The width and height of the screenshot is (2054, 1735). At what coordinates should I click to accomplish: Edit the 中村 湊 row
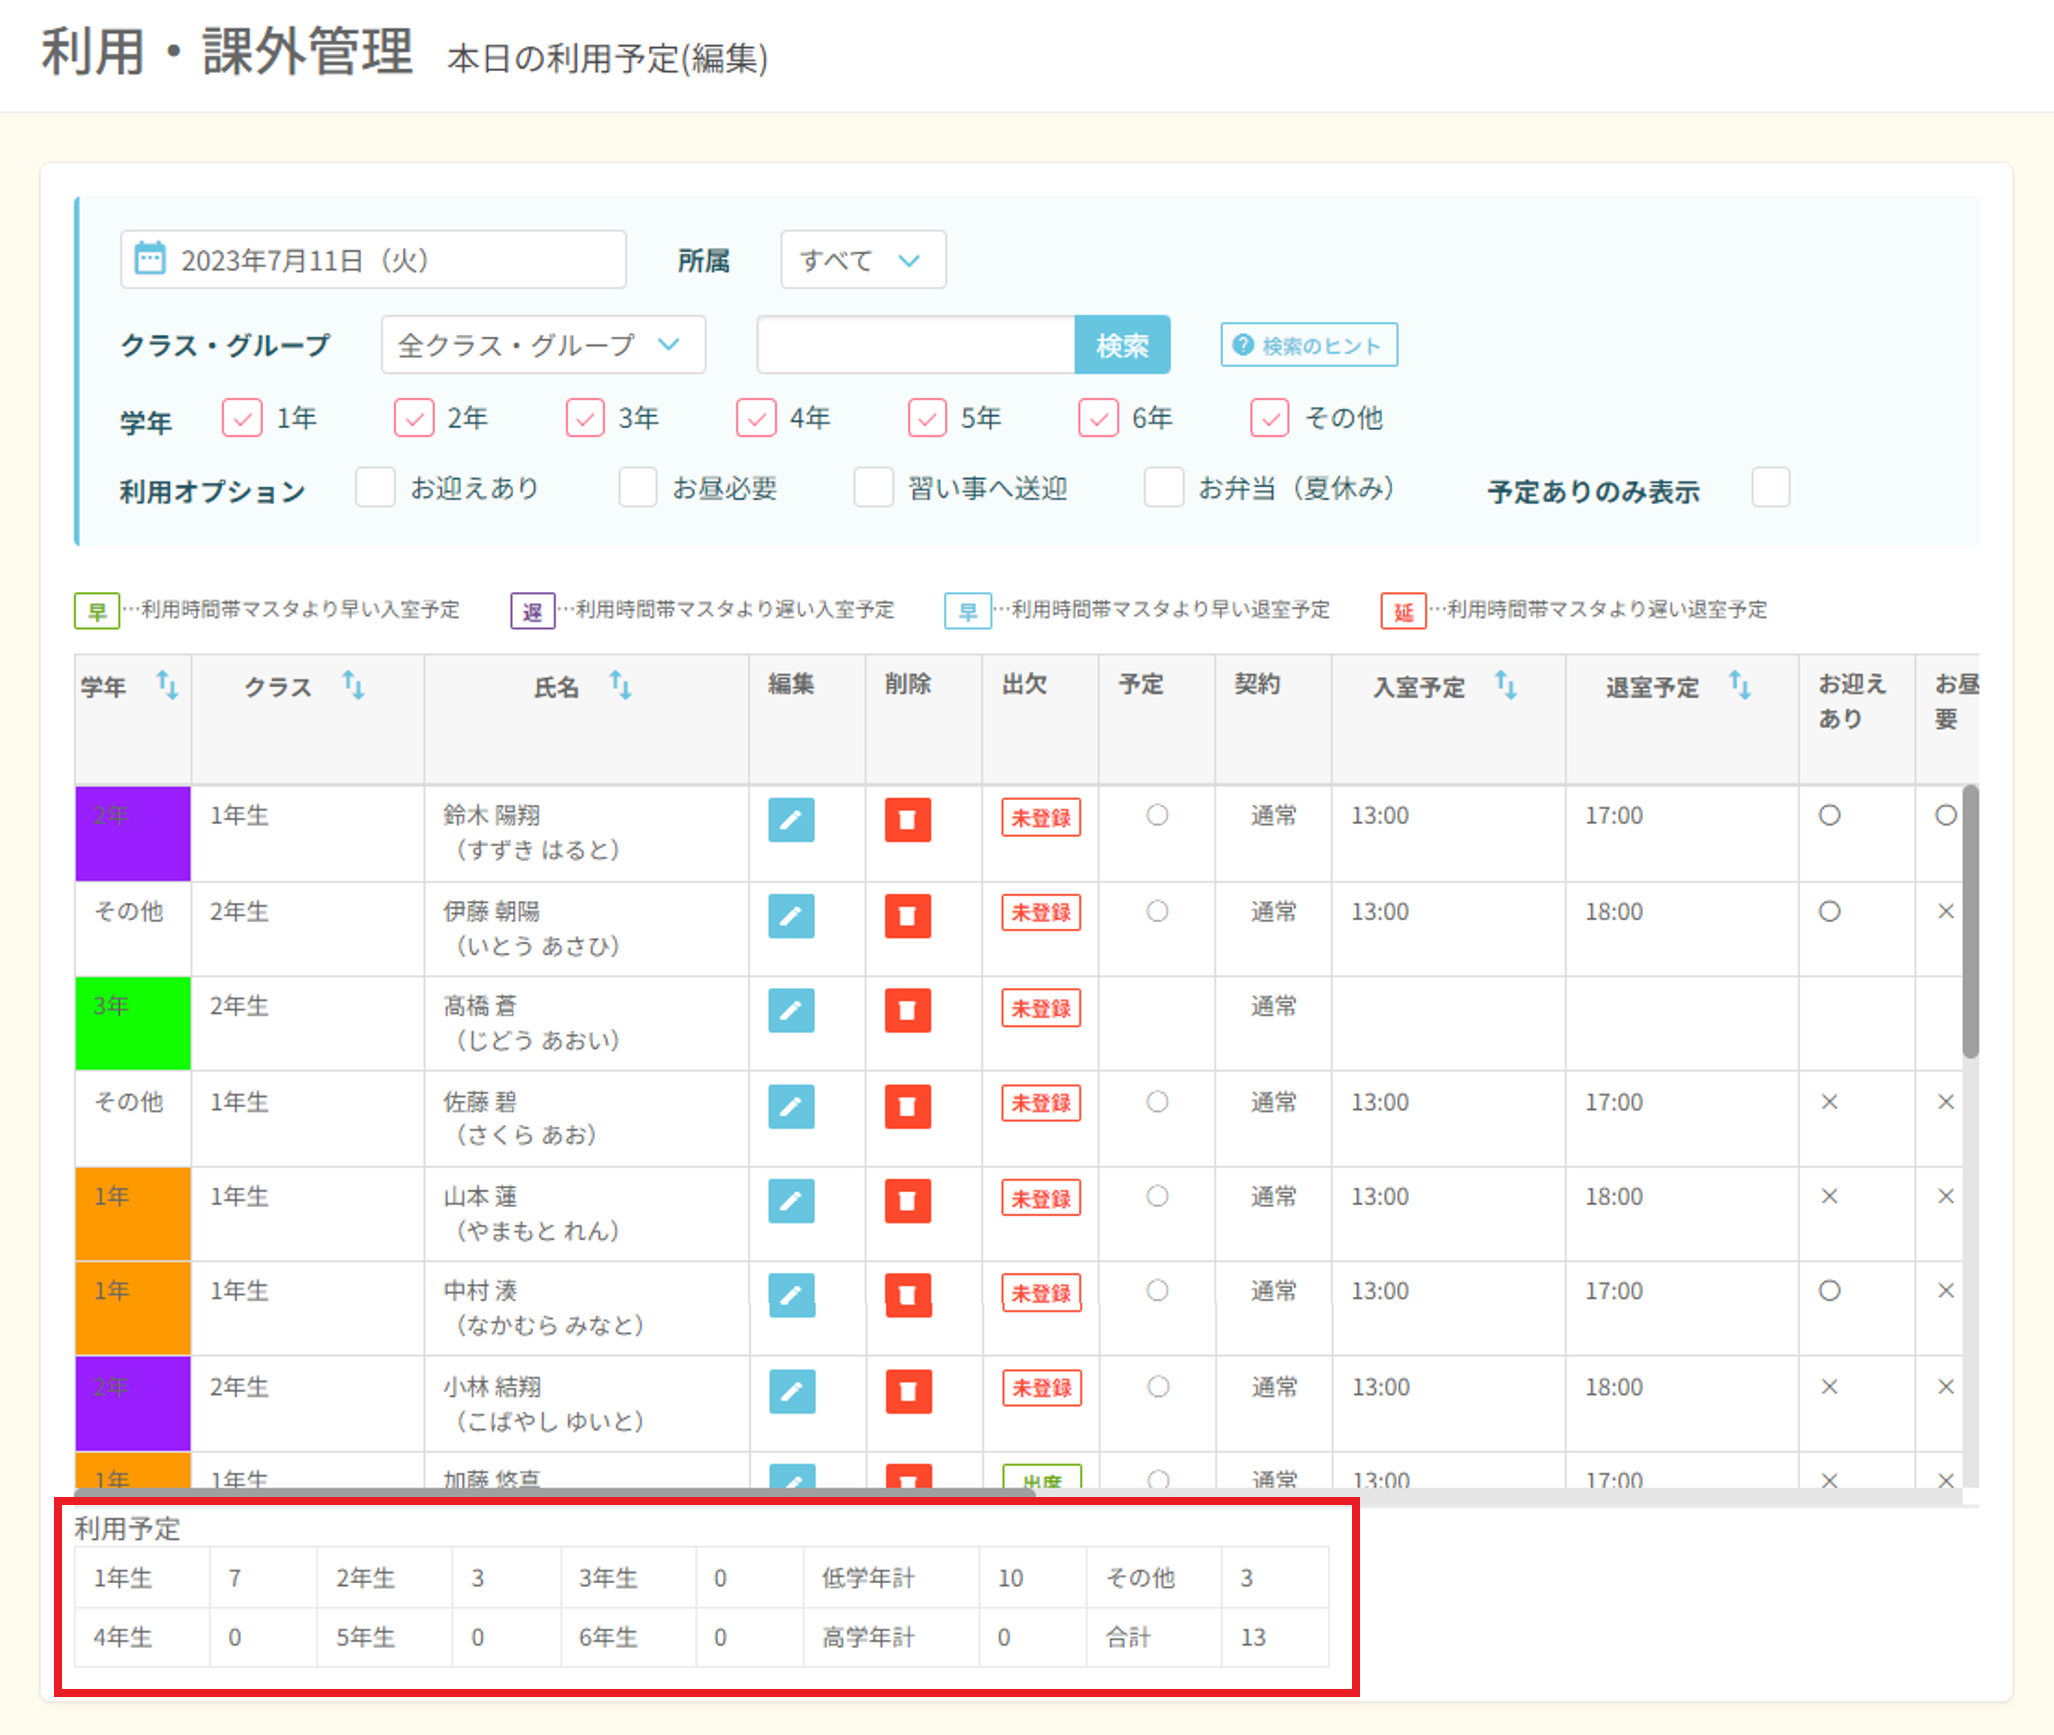(x=791, y=1295)
